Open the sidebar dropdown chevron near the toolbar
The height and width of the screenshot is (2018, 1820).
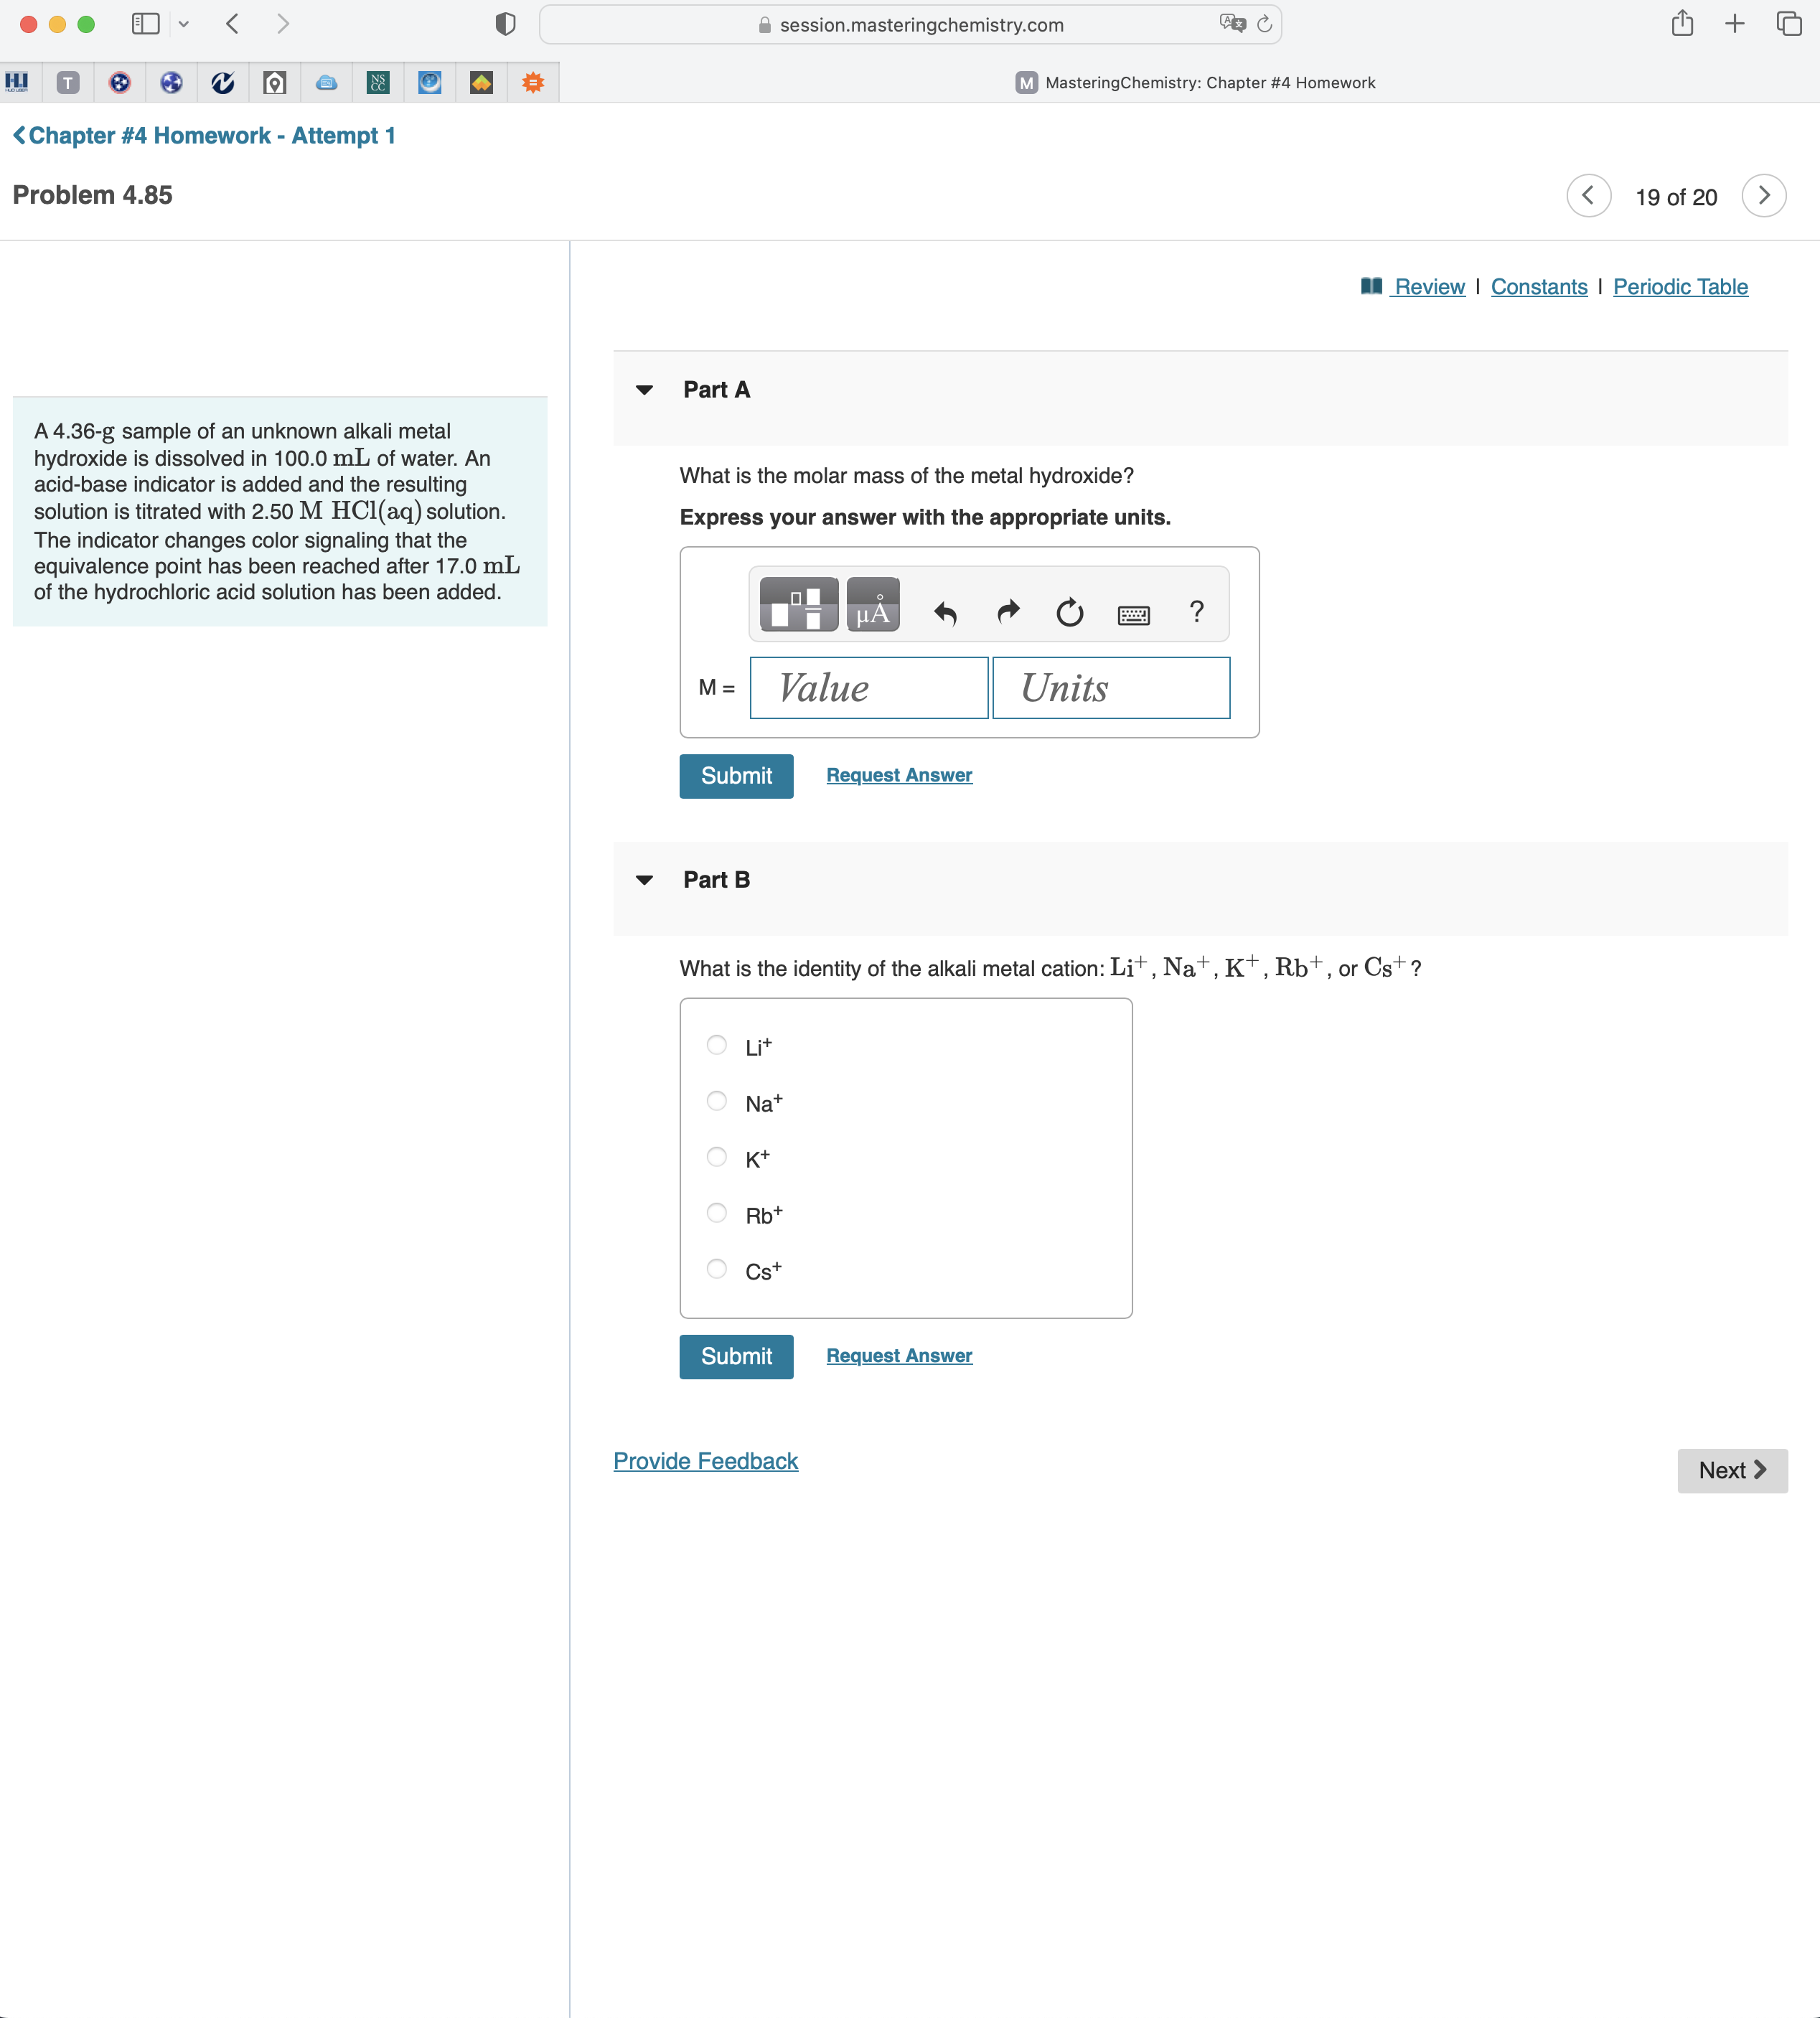(184, 24)
